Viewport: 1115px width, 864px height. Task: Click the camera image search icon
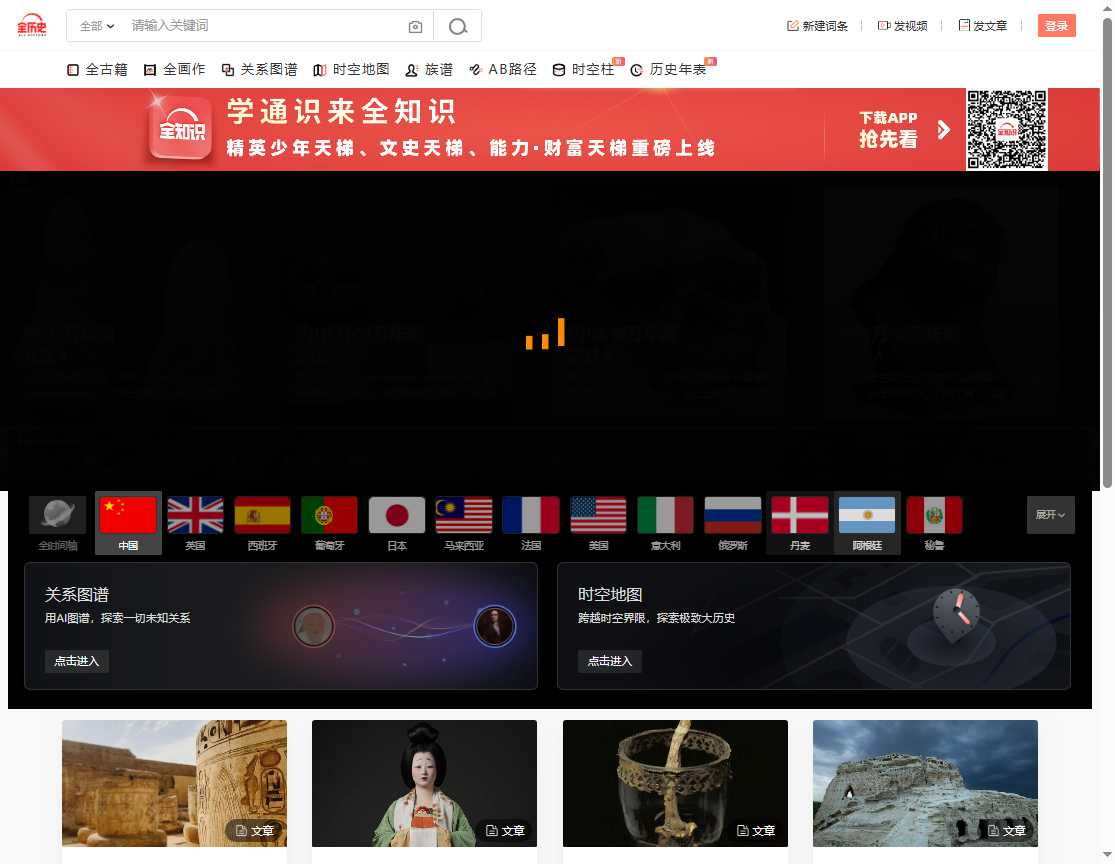click(x=416, y=27)
